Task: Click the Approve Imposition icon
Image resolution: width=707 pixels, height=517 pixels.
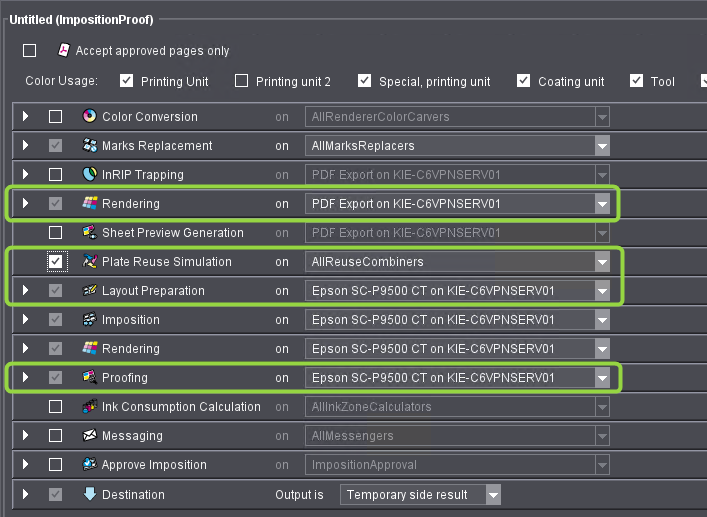Action: tap(89, 465)
